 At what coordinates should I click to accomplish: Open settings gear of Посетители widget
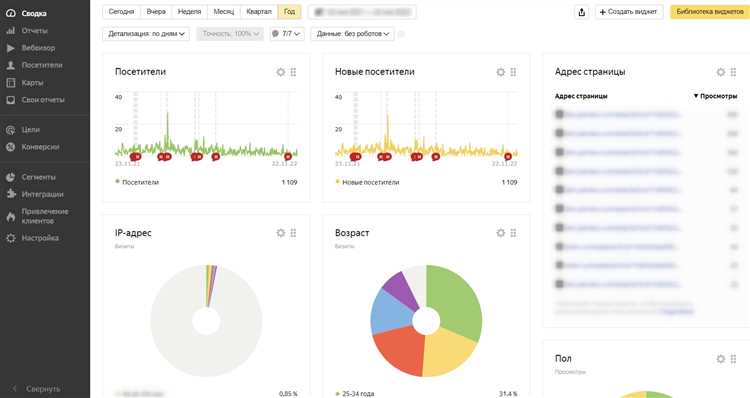[281, 72]
